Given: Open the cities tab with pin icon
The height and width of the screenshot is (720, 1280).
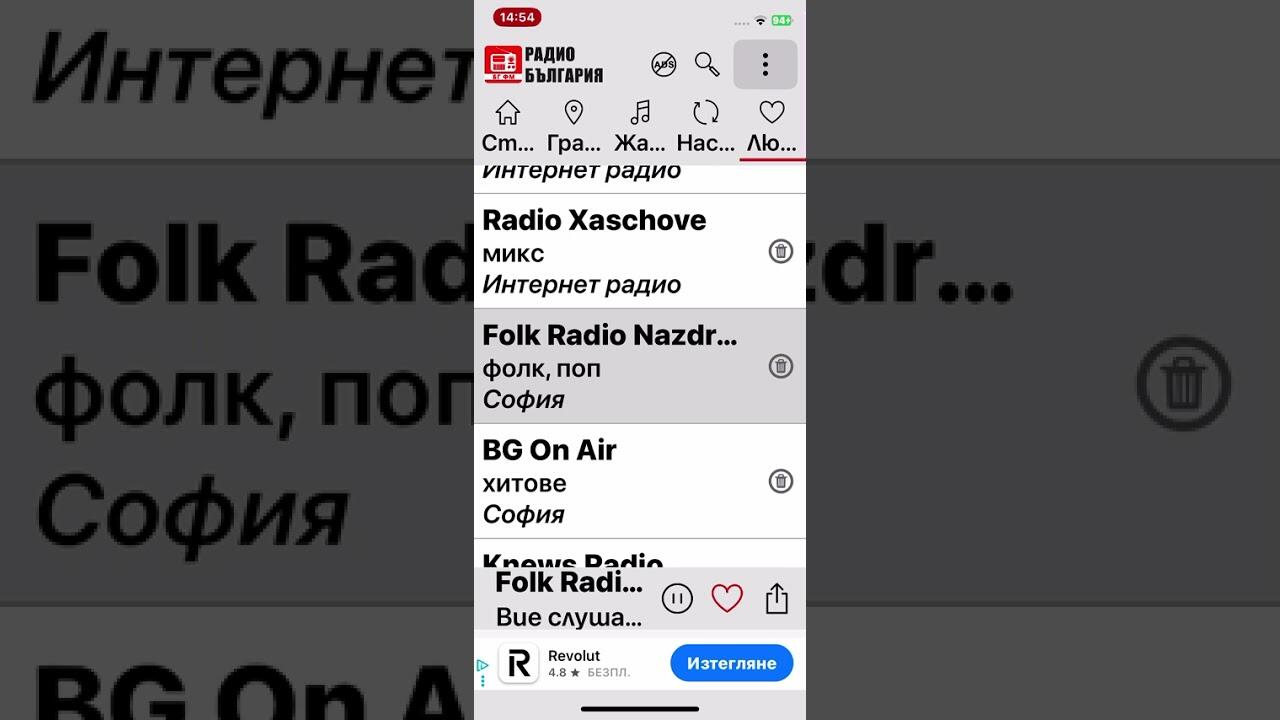Looking at the screenshot, I should (574, 127).
